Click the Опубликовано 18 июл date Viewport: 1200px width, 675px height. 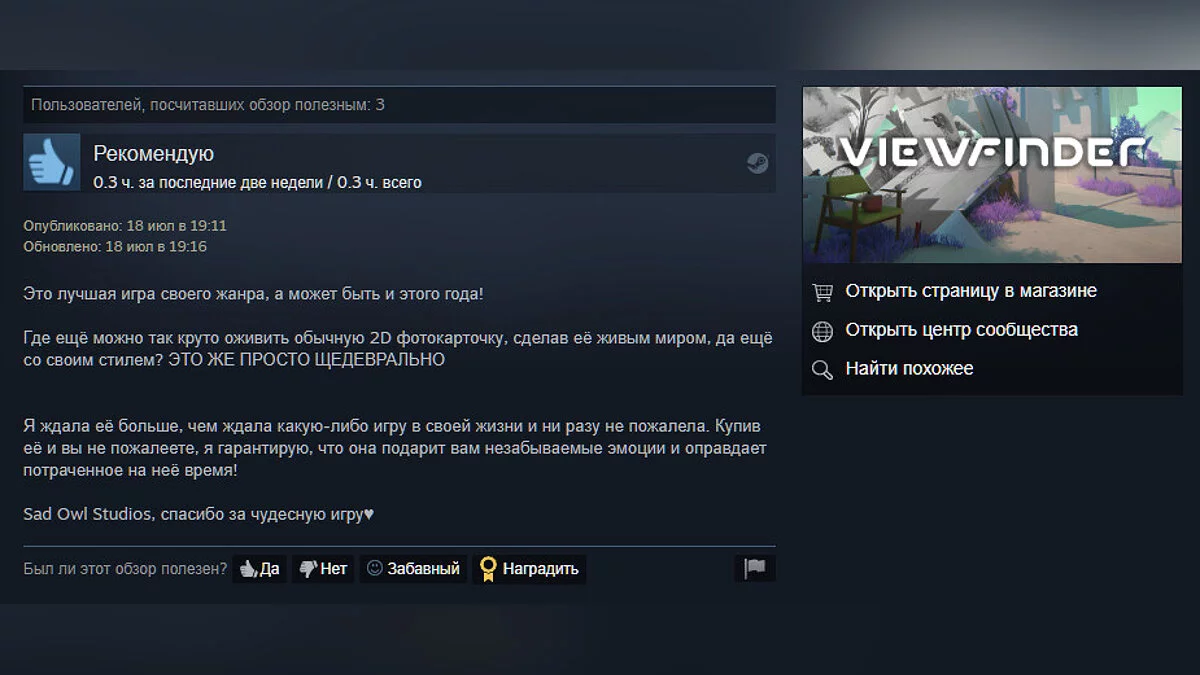click(125, 226)
